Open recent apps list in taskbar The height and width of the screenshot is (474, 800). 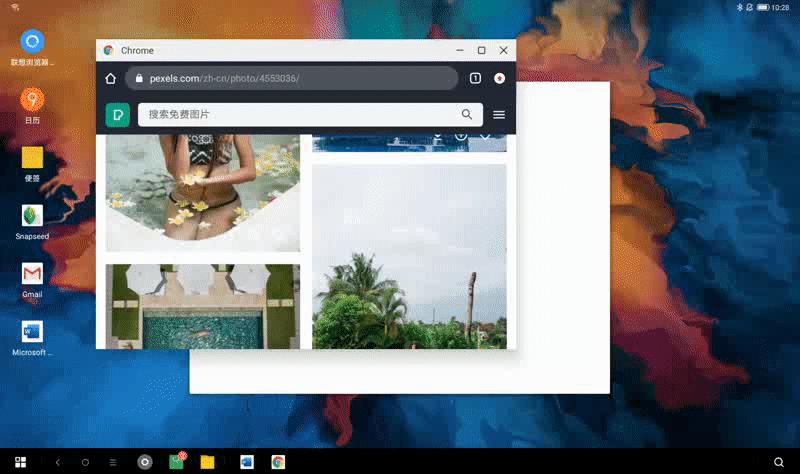click(113, 462)
